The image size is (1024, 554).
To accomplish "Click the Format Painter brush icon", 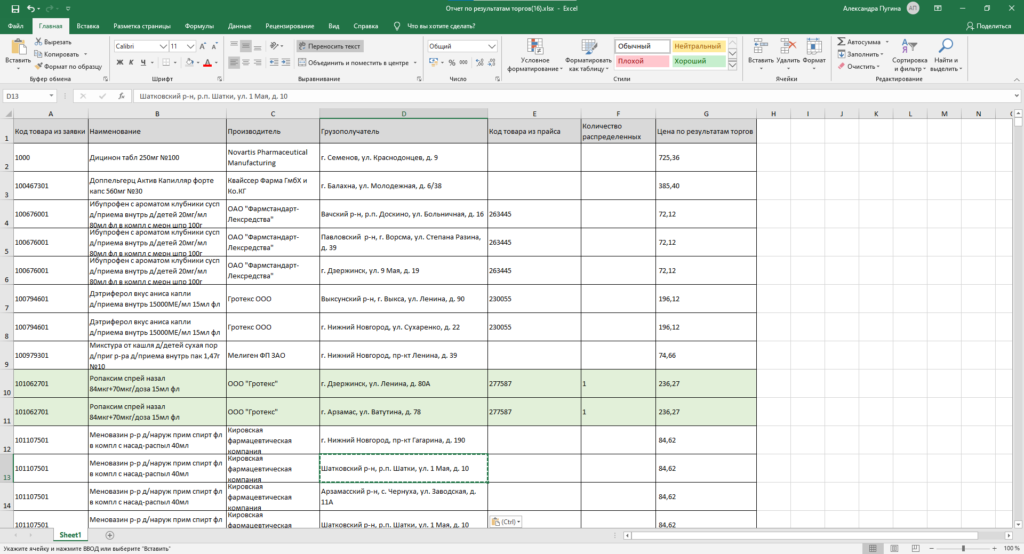I will tap(39, 66).
